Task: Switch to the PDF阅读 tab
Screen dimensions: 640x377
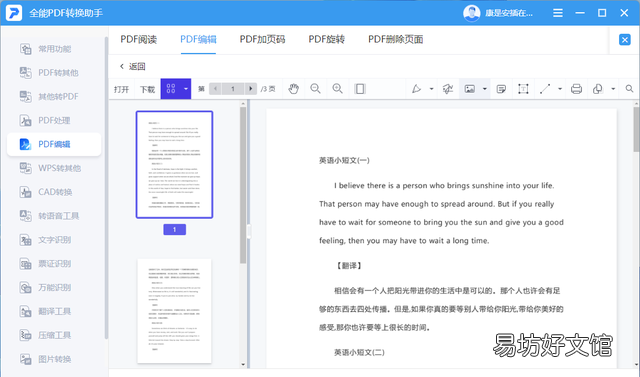Action: [x=139, y=39]
